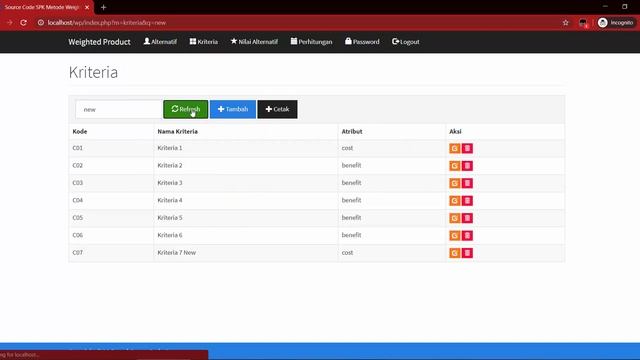Image resolution: width=640 pixels, height=360 pixels.
Task: Focus the search field containing 'new'
Action: click(x=119, y=109)
